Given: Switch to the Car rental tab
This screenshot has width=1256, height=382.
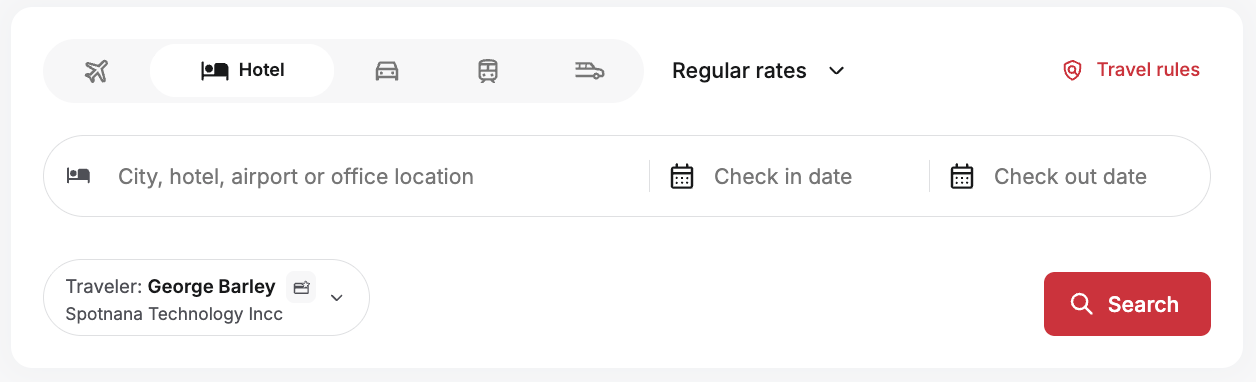Looking at the screenshot, I should click(x=387, y=71).
